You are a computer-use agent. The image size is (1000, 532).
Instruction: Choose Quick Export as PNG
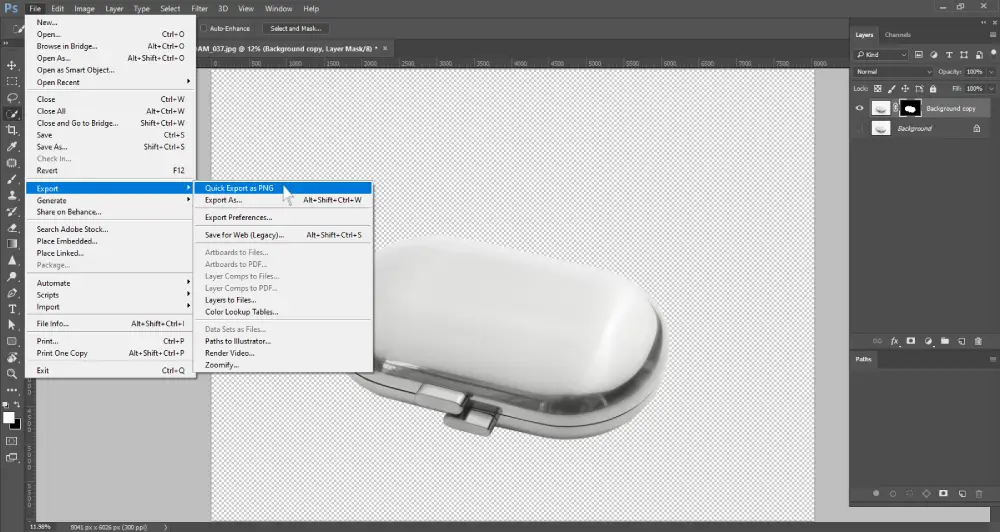coord(283,188)
